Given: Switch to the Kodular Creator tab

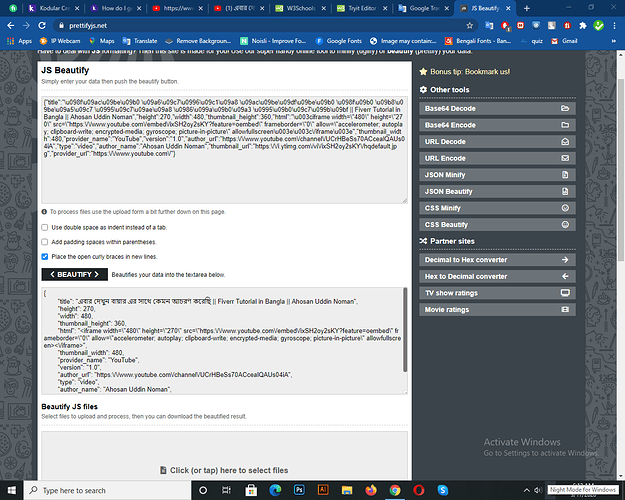Looking at the screenshot, I should 54,8.
